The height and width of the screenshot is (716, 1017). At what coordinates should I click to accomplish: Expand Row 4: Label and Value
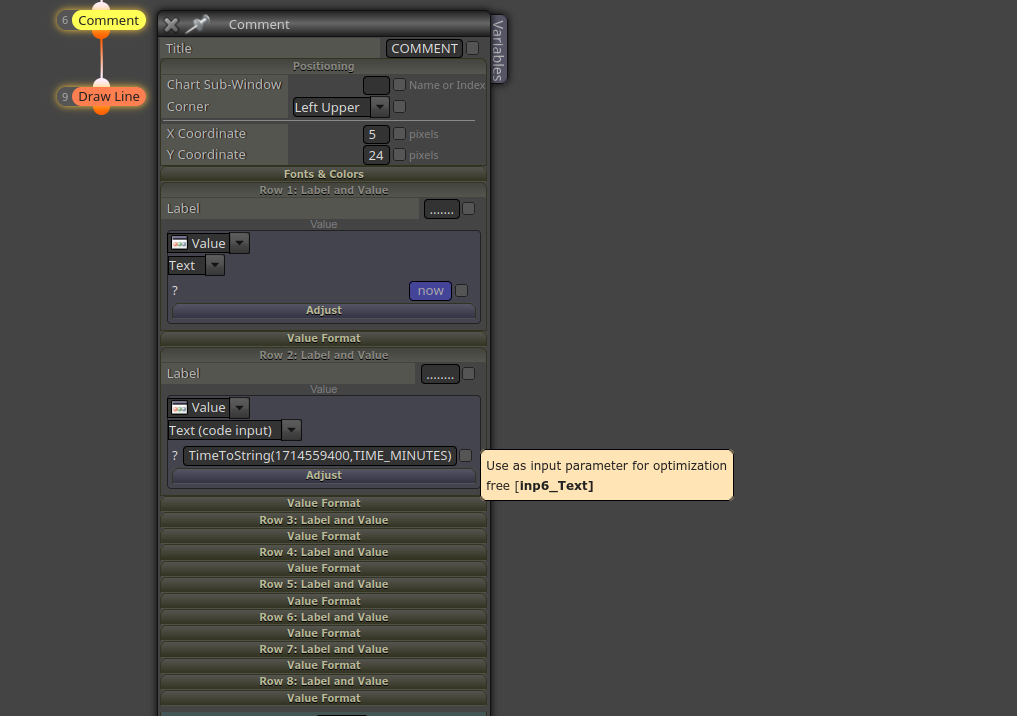324,553
